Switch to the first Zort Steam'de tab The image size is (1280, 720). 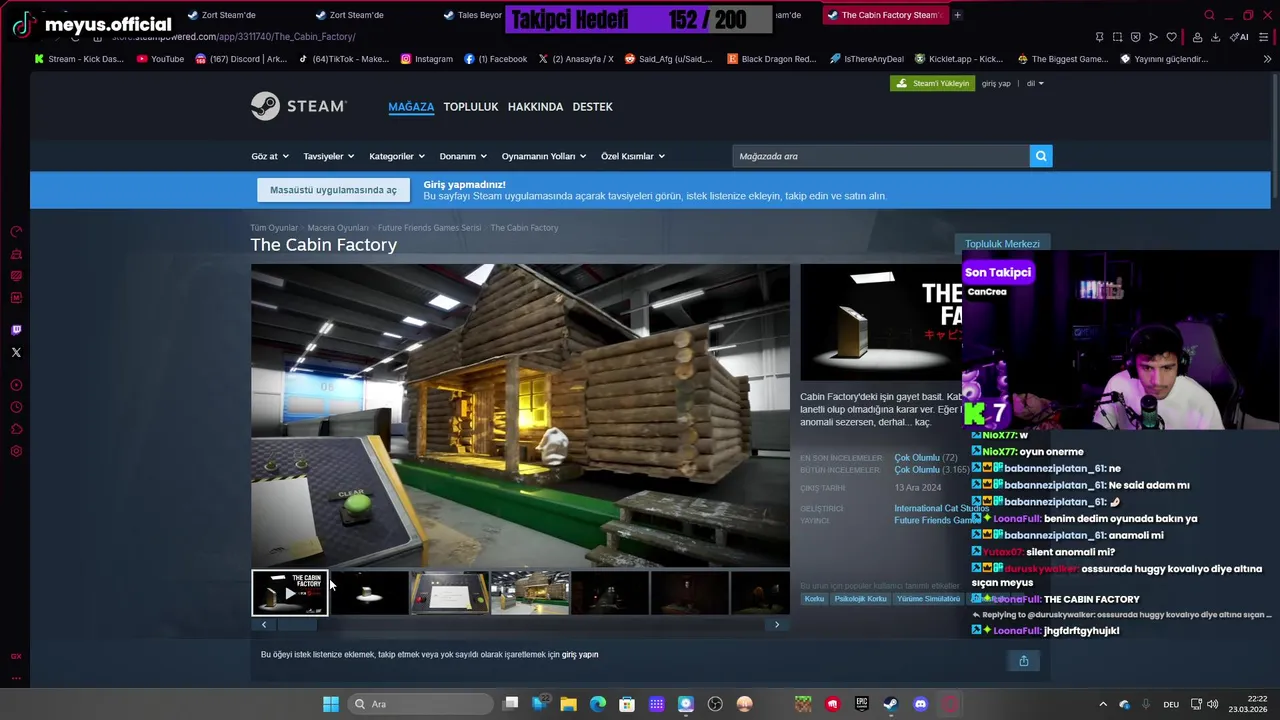pyautogui.click(x=225, y=15)
